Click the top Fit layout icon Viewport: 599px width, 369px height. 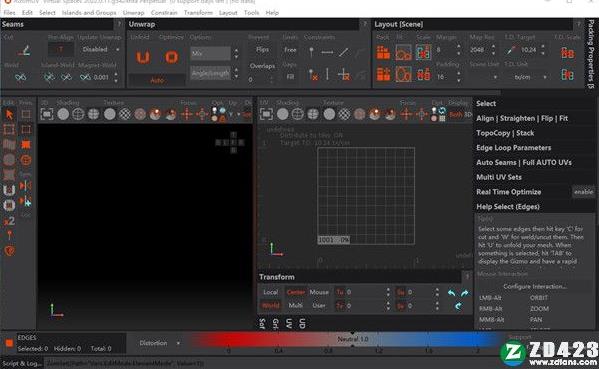click(x=403, y=52)
